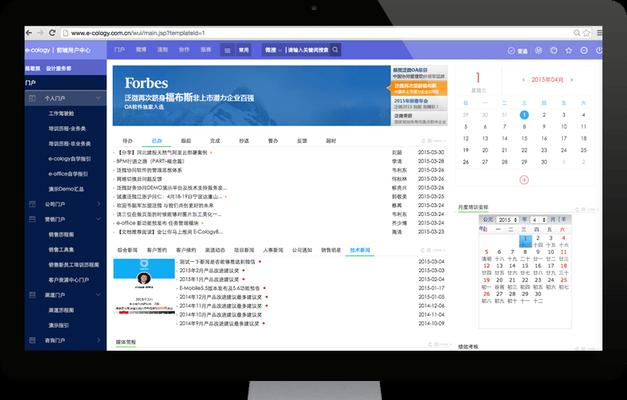Click the search magnifier in the purple bar

(x=335, y=50)
